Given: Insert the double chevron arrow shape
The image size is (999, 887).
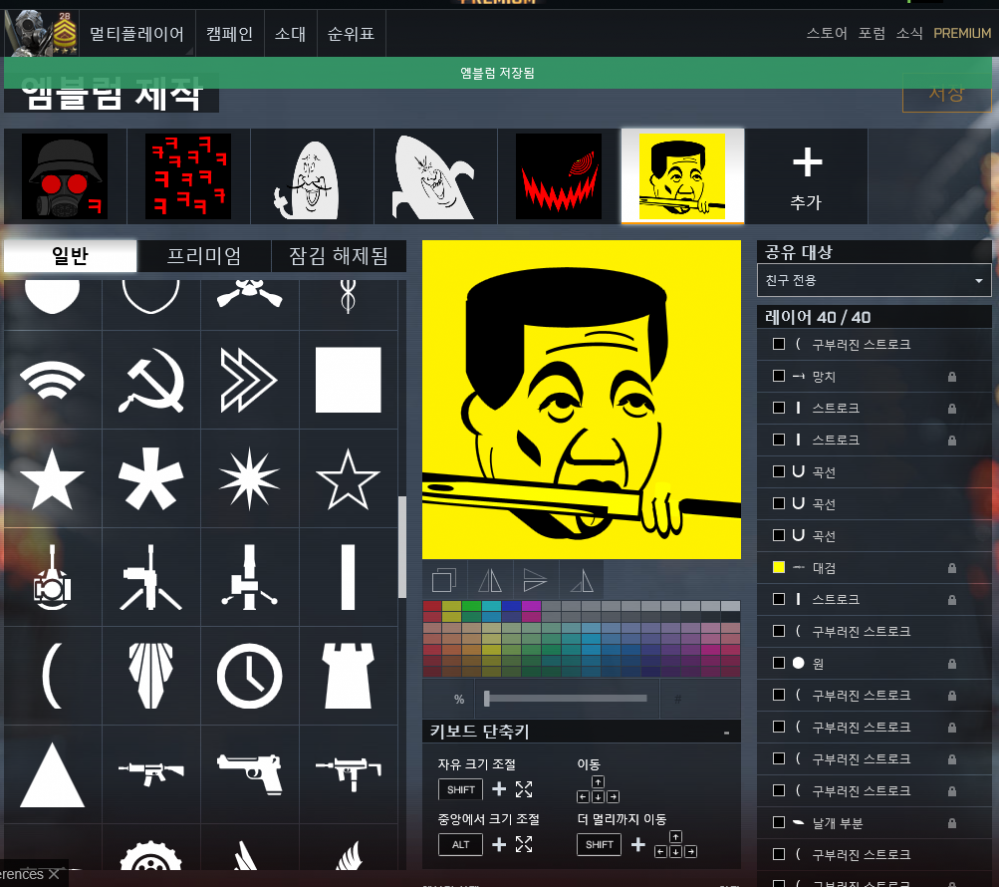Looking at the screenshot, I should (249, 381).
